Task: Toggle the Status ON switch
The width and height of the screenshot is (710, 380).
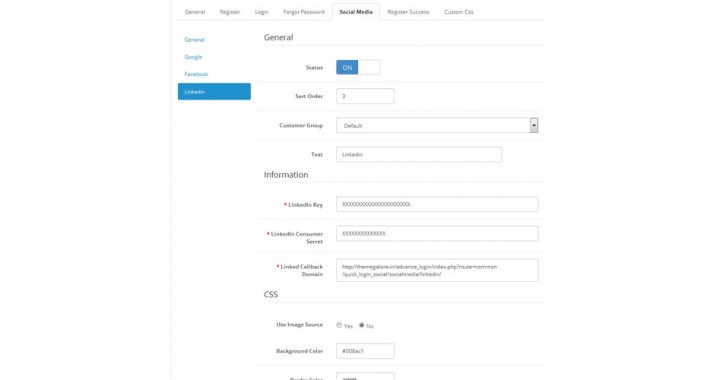Action: (358, 67)
